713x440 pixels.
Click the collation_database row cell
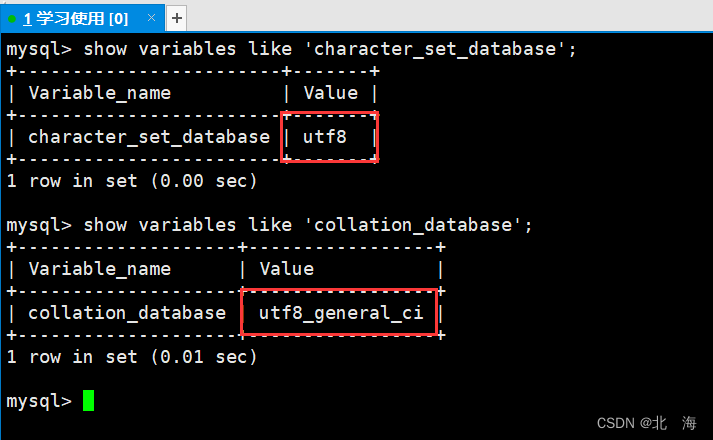tap(127, 313)
